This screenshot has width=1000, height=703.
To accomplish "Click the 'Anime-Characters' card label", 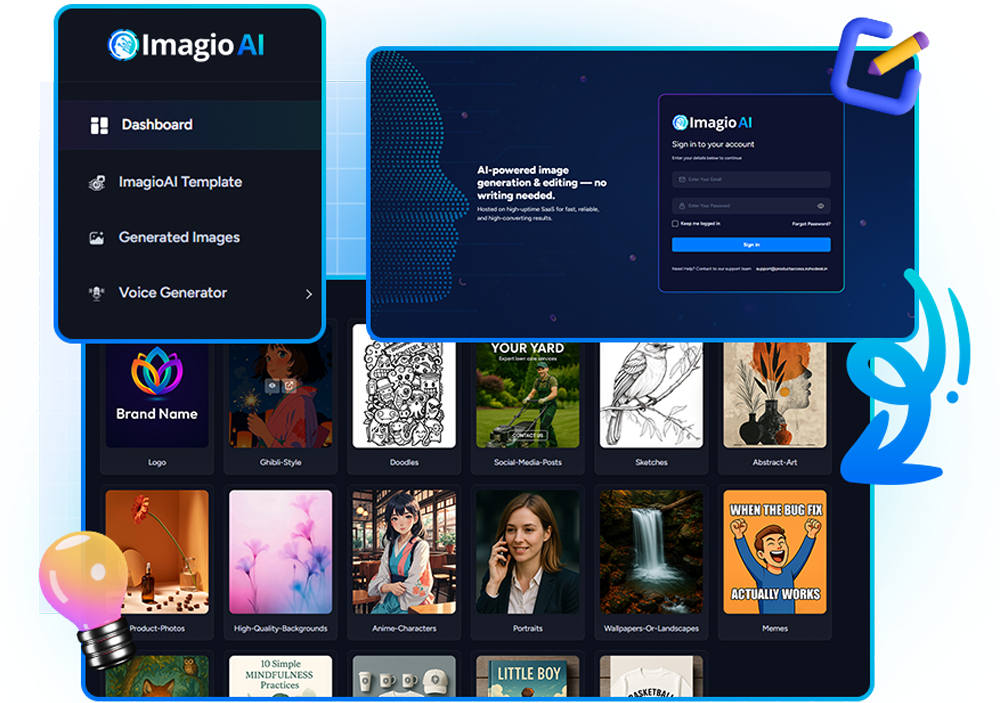I will (x=404, y=628).
